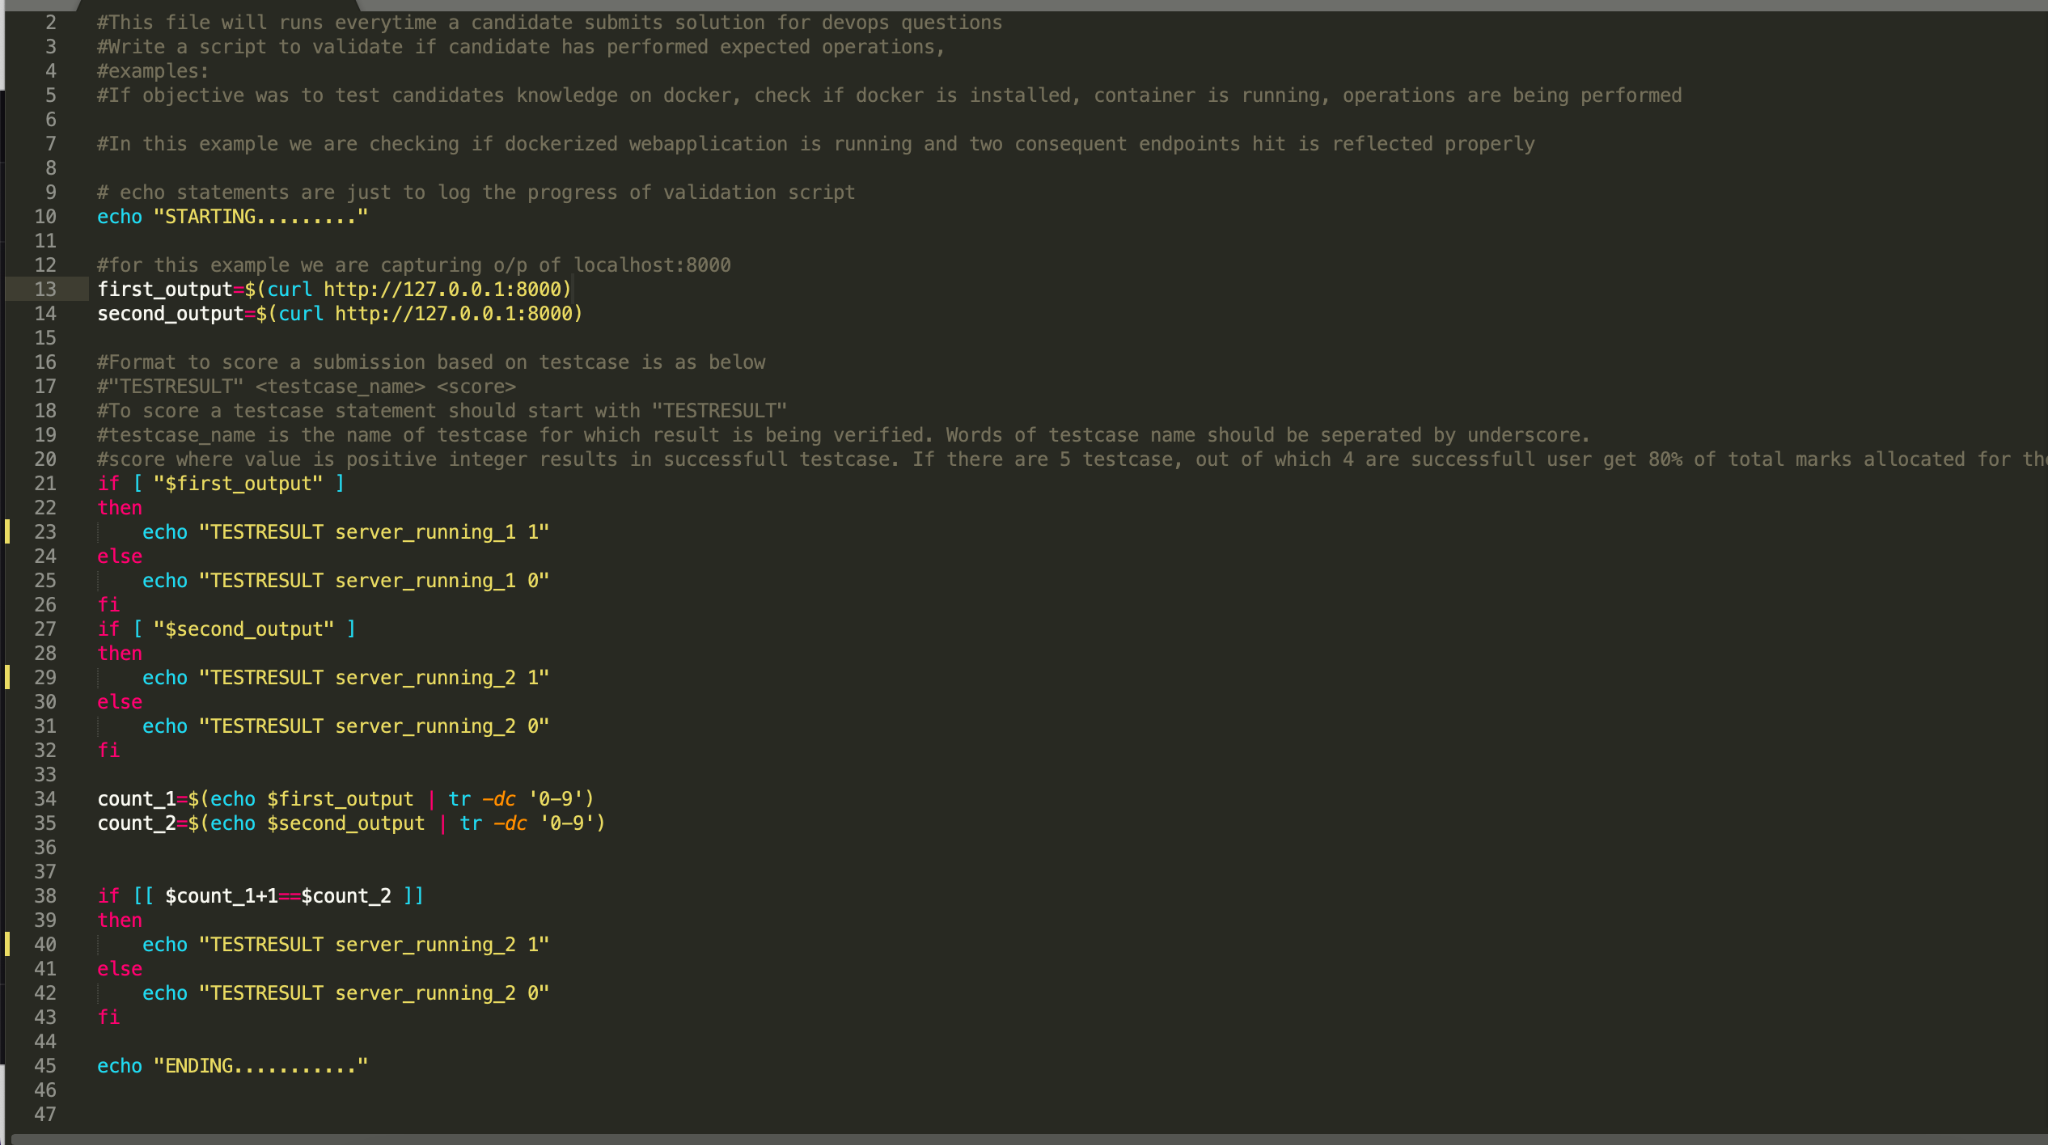This screenshot has height=1145, width=2048.
Task: Click the yellow modified marker beside line 23
Action: [8, 532]
